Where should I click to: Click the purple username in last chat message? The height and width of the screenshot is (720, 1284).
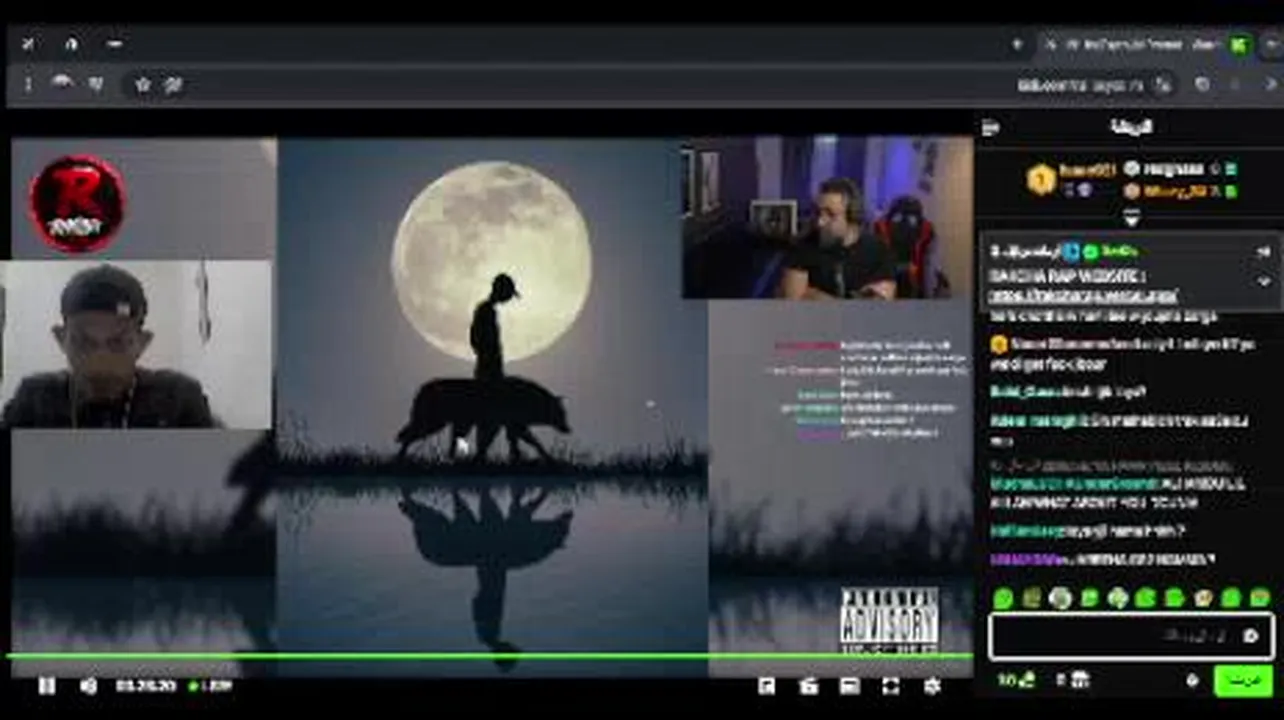(1025, 560)
